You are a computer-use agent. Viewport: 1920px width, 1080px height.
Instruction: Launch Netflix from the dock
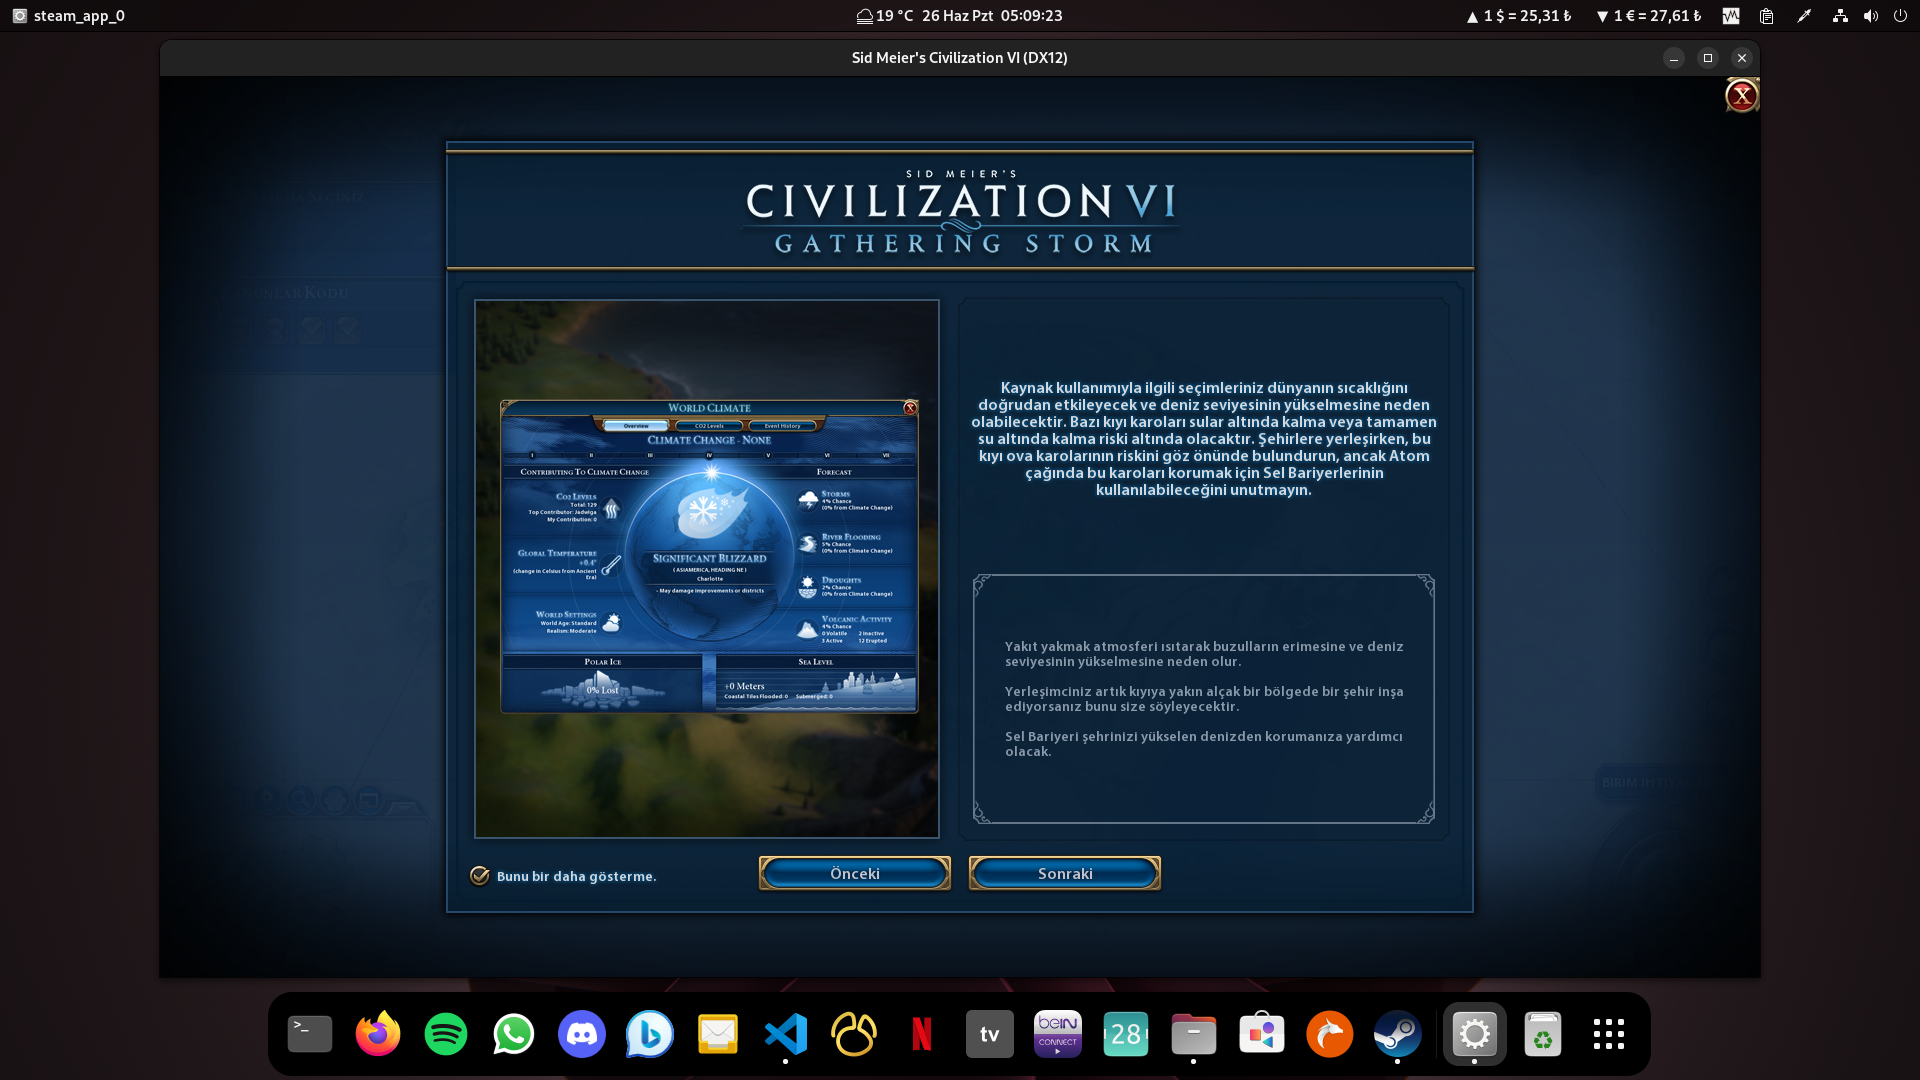pyautogui.click(x=922, y=1034)
